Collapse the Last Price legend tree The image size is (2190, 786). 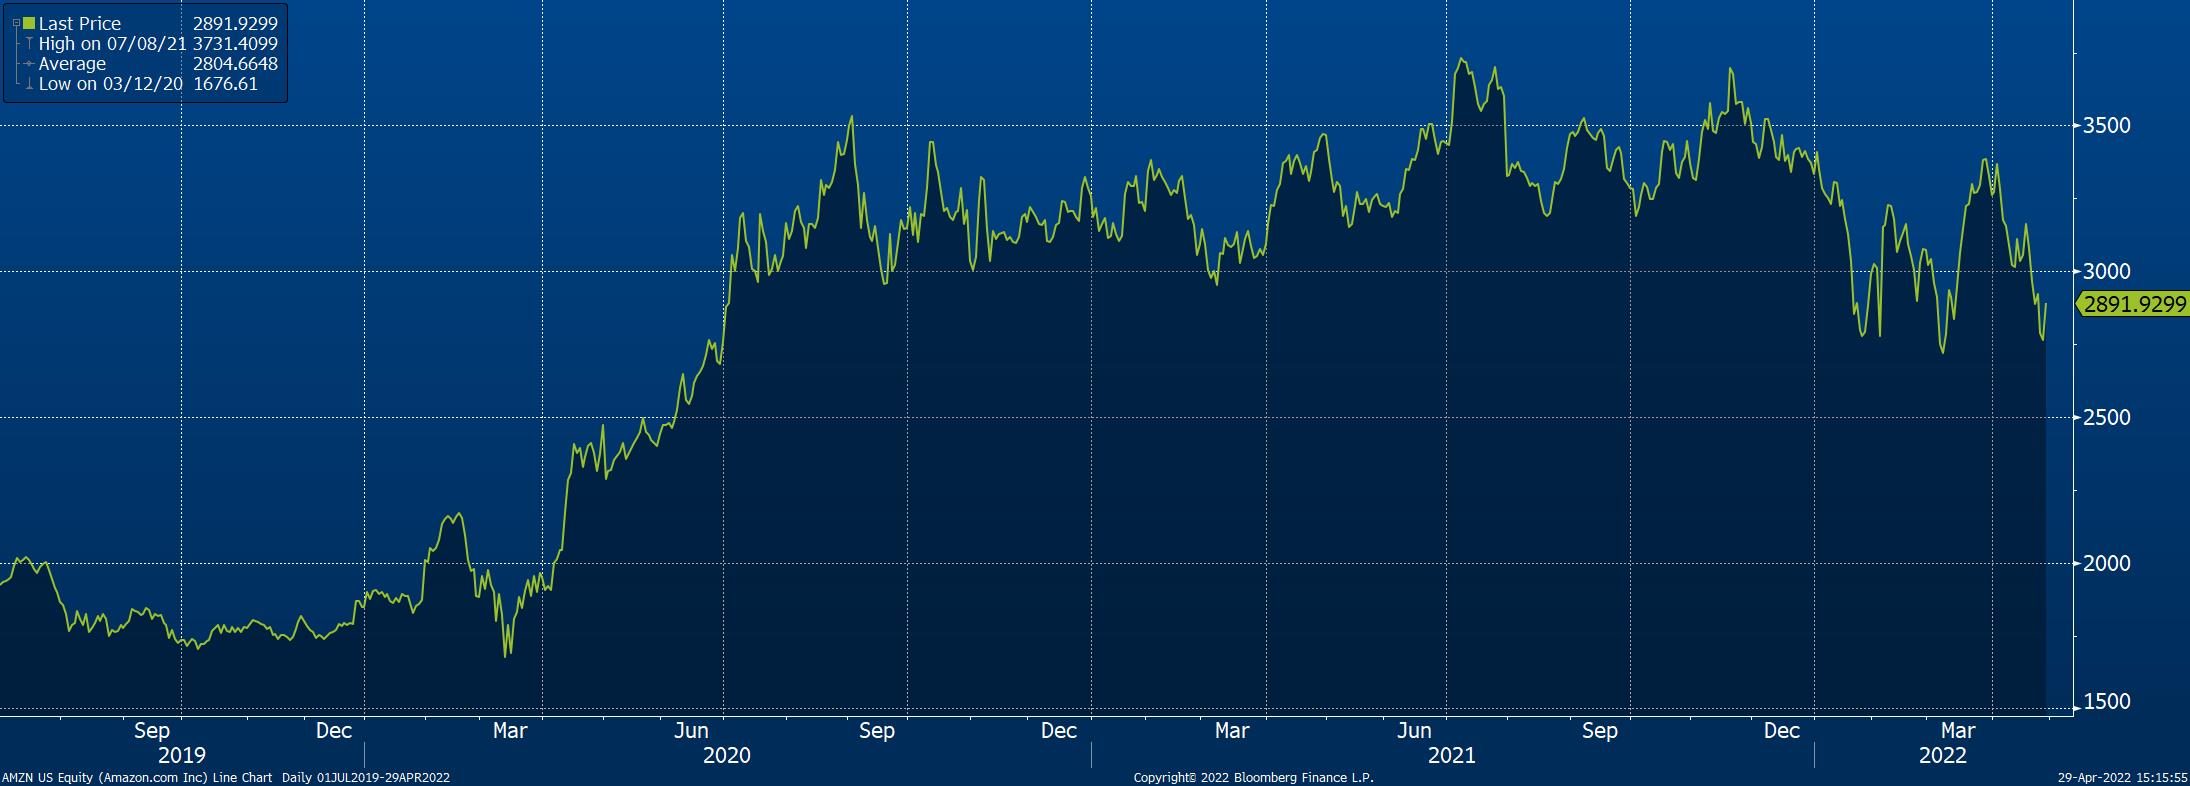16,23
